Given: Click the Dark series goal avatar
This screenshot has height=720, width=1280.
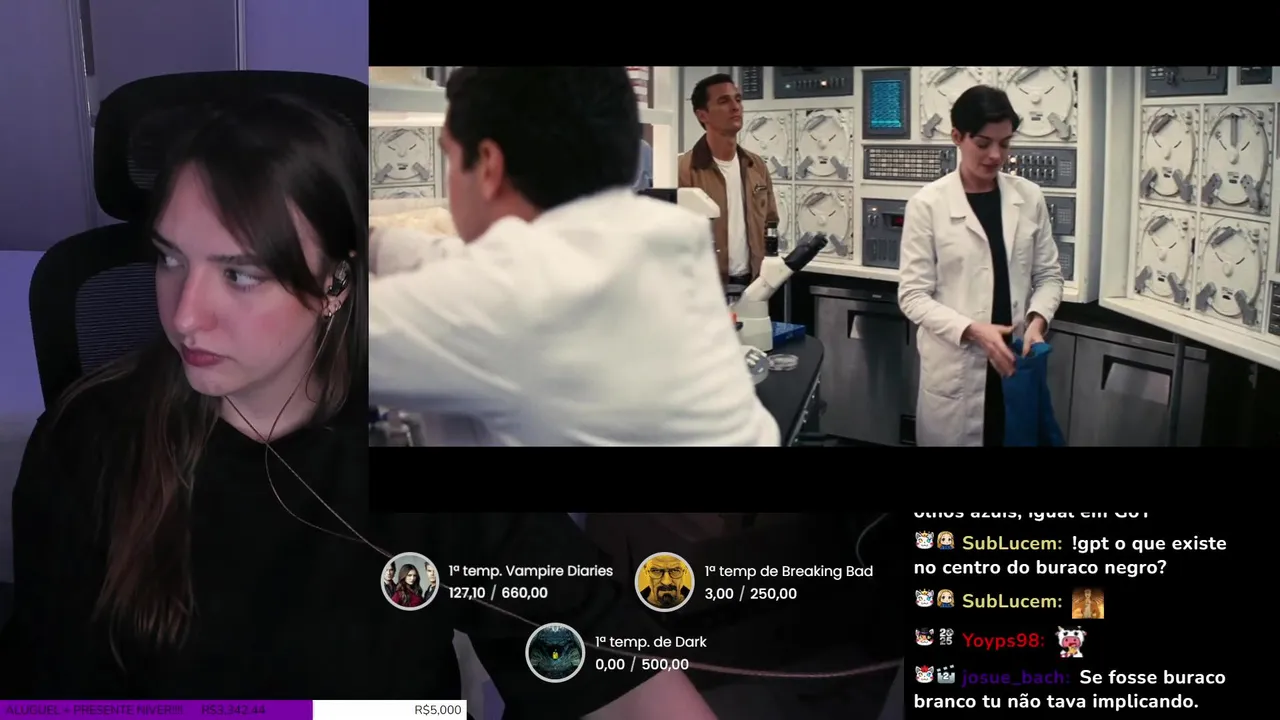Looking at the screenshot, I should click(x=555, y=653).
